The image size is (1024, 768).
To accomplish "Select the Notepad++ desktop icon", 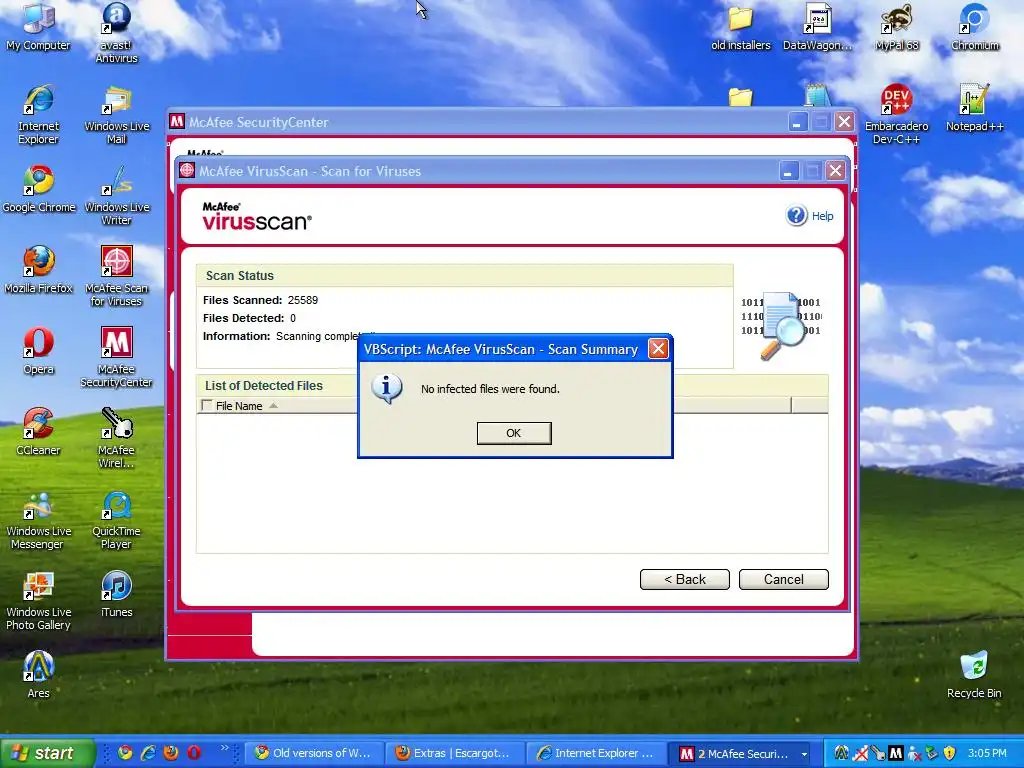I will coord(974,108).
